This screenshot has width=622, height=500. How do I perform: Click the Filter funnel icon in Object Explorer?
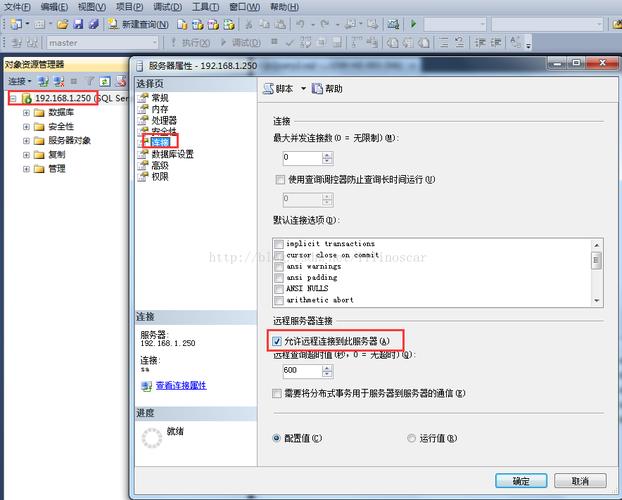(x=90, y=81)
